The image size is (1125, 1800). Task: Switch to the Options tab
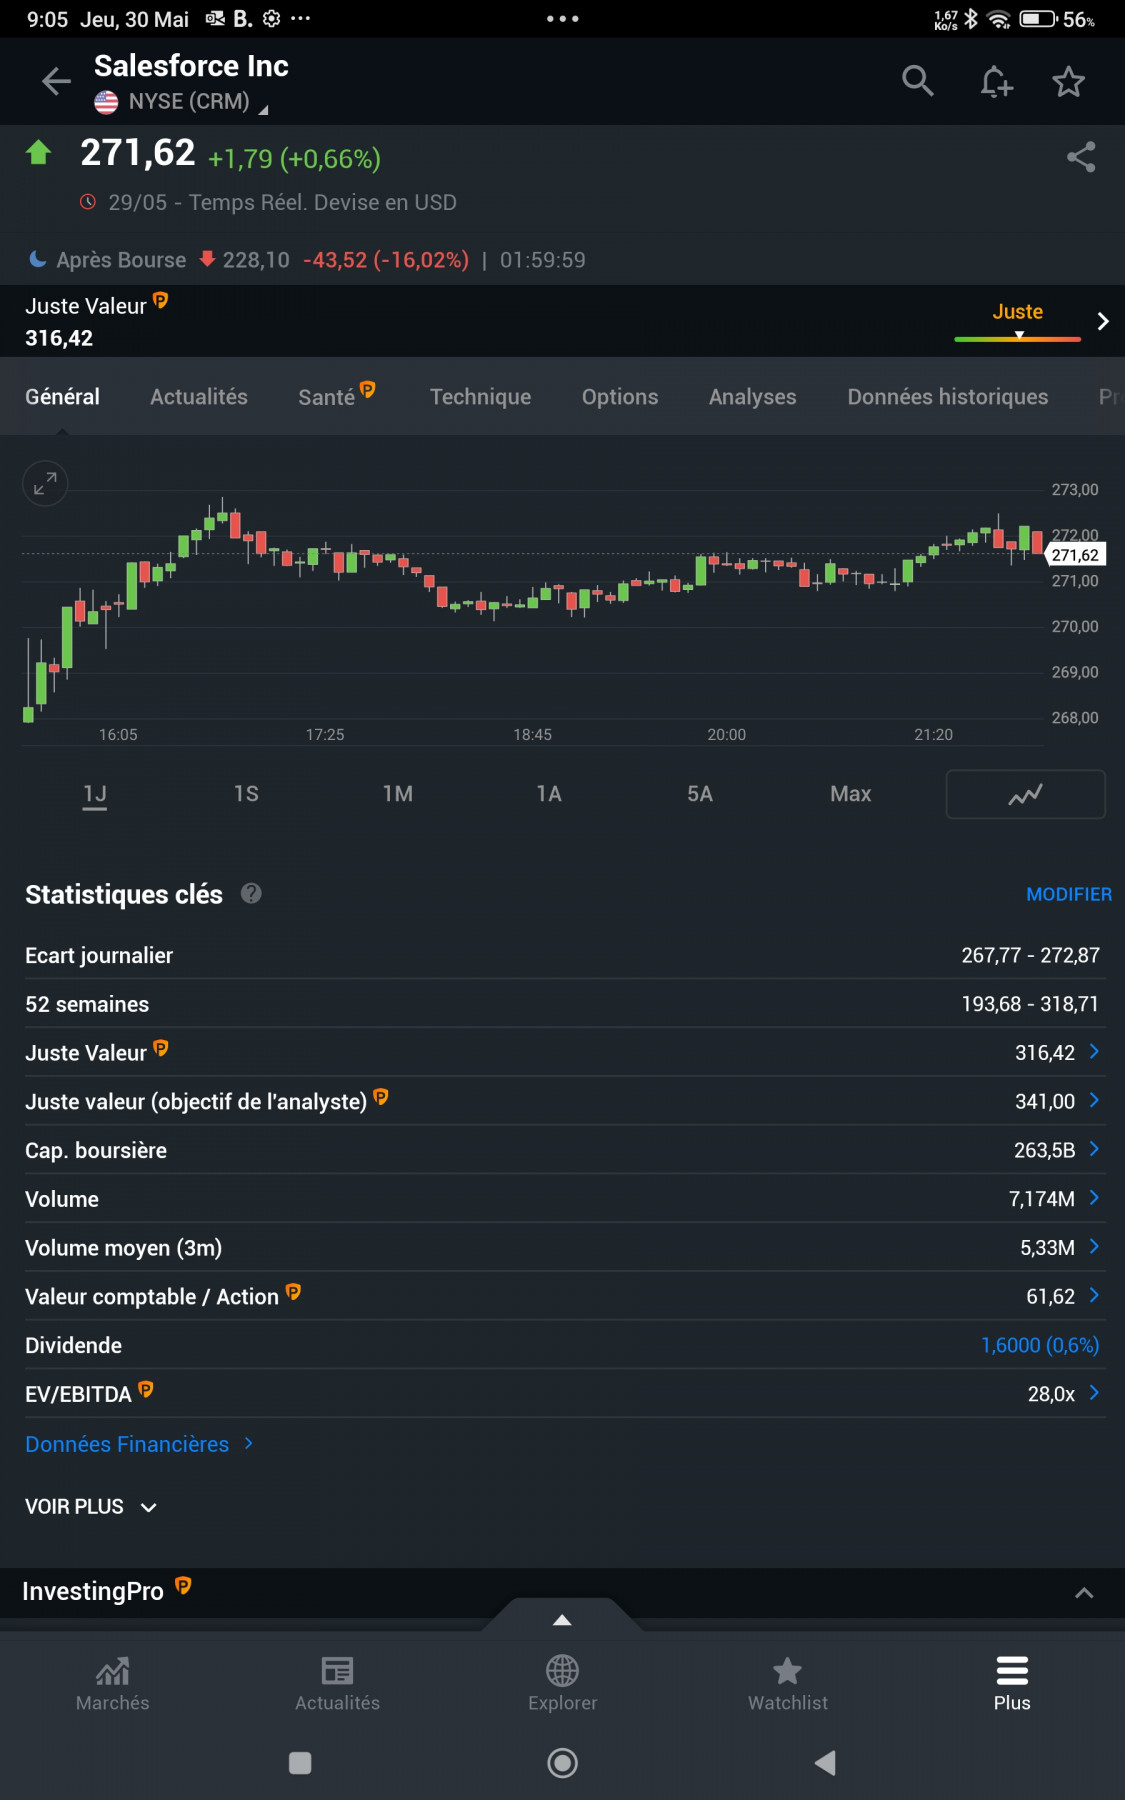(x=620, y=397)
